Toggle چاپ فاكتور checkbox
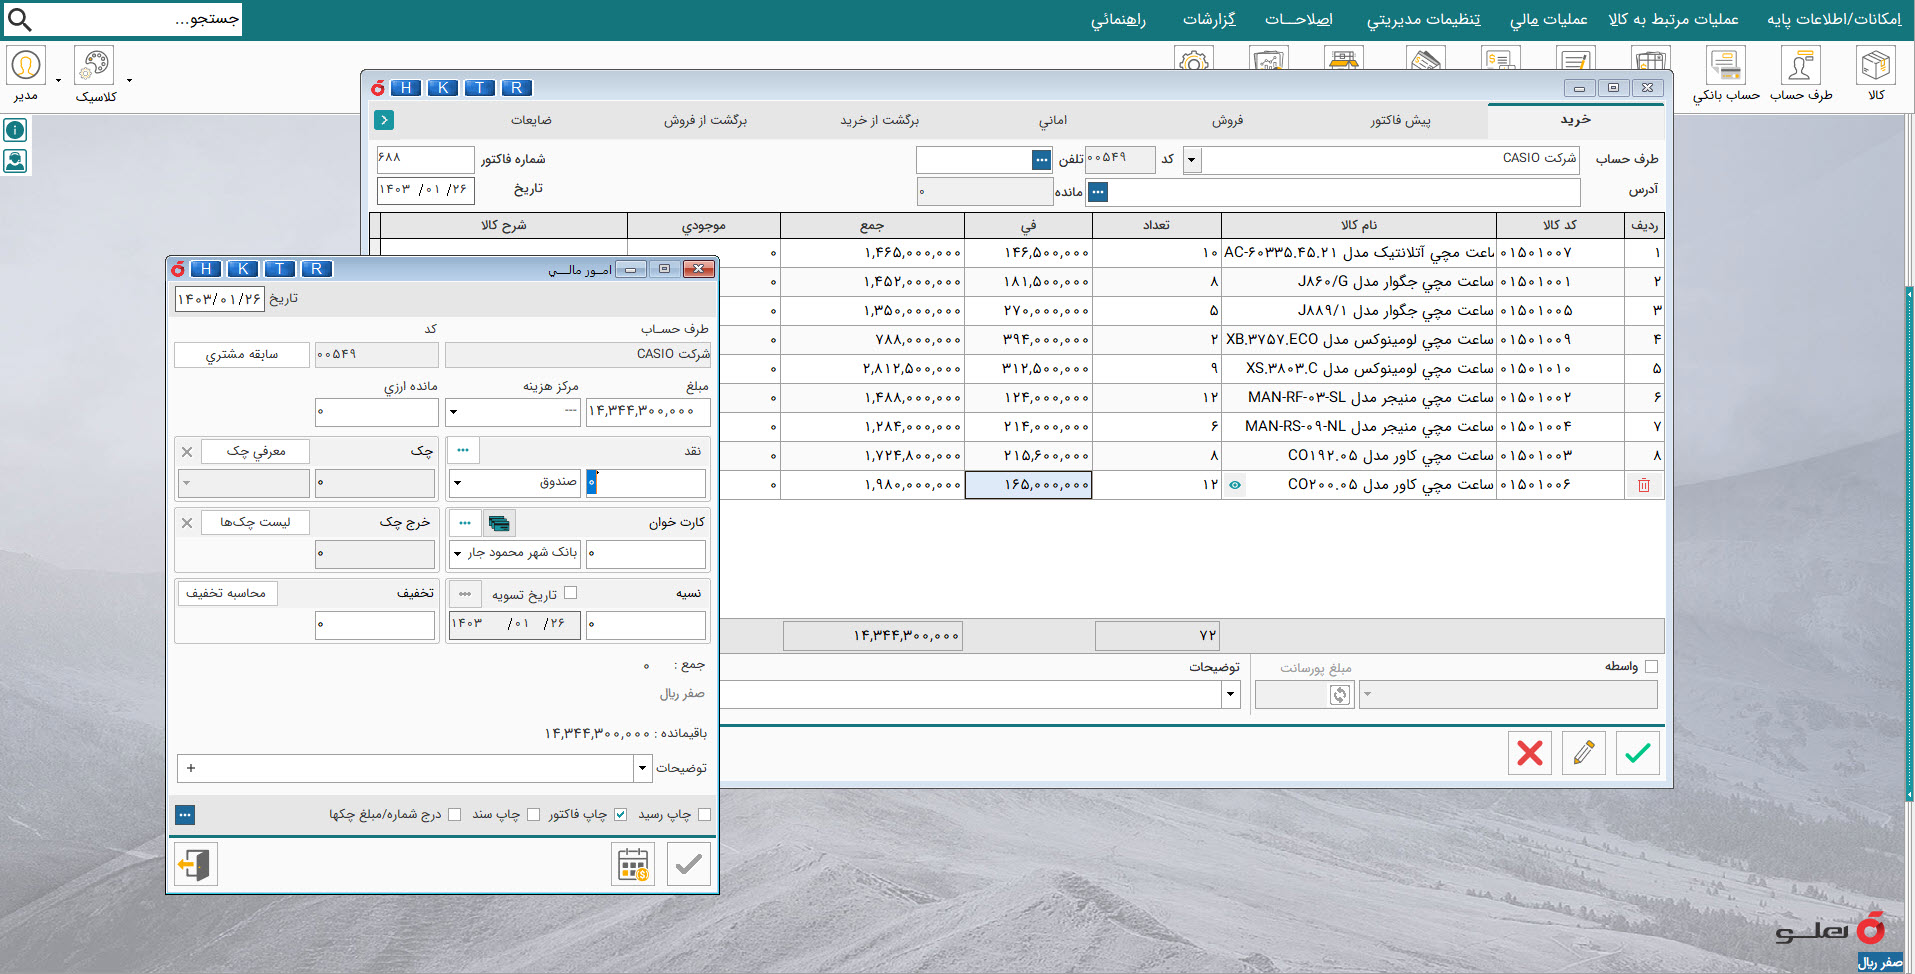Viewport: 1915px width, 974px height. pyautogui.click(x=620, y=815)
